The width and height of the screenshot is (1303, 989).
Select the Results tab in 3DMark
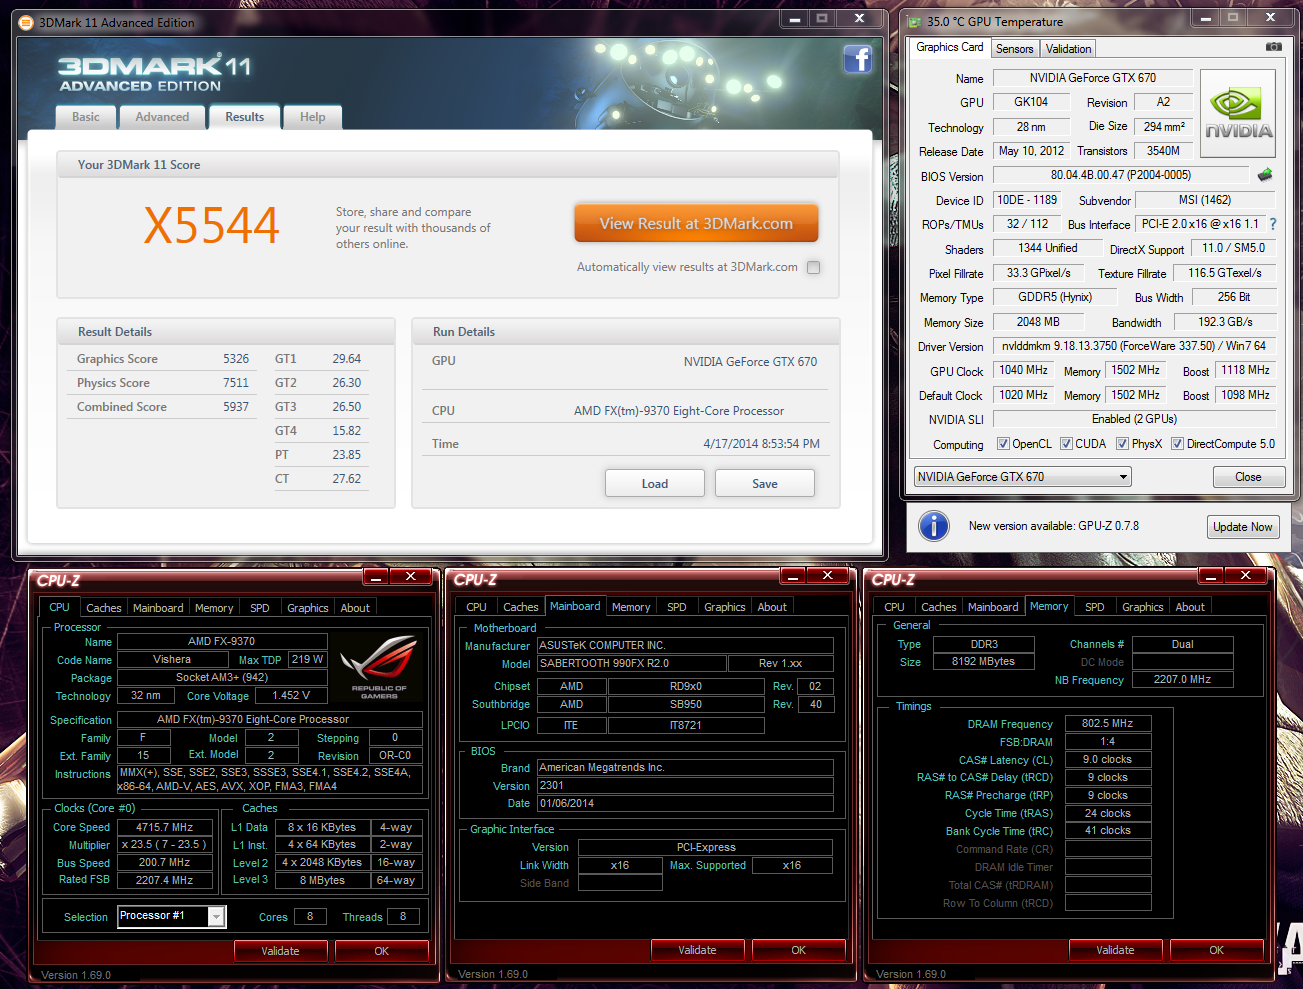point(245,117)
